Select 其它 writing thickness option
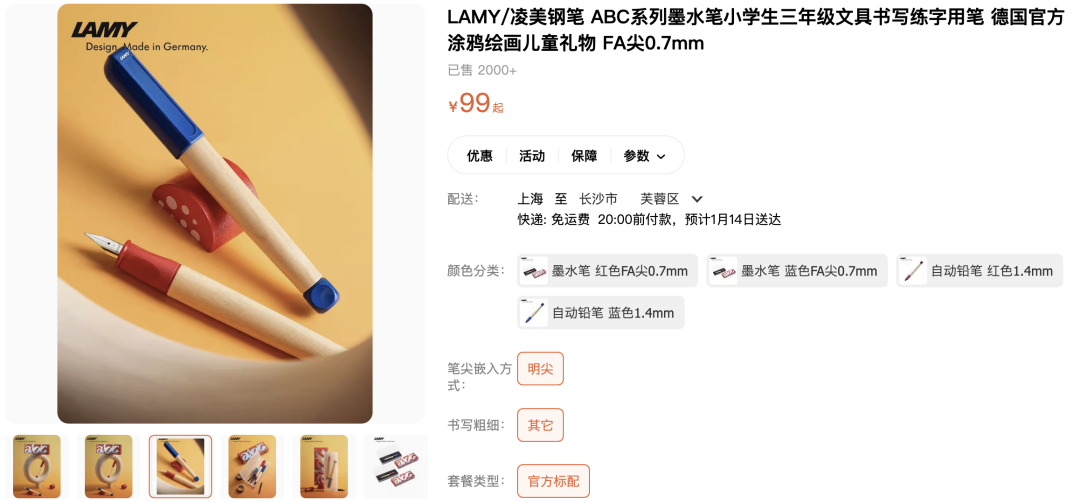This screenshot has height=502, width=1080. (x=541, y=425)
